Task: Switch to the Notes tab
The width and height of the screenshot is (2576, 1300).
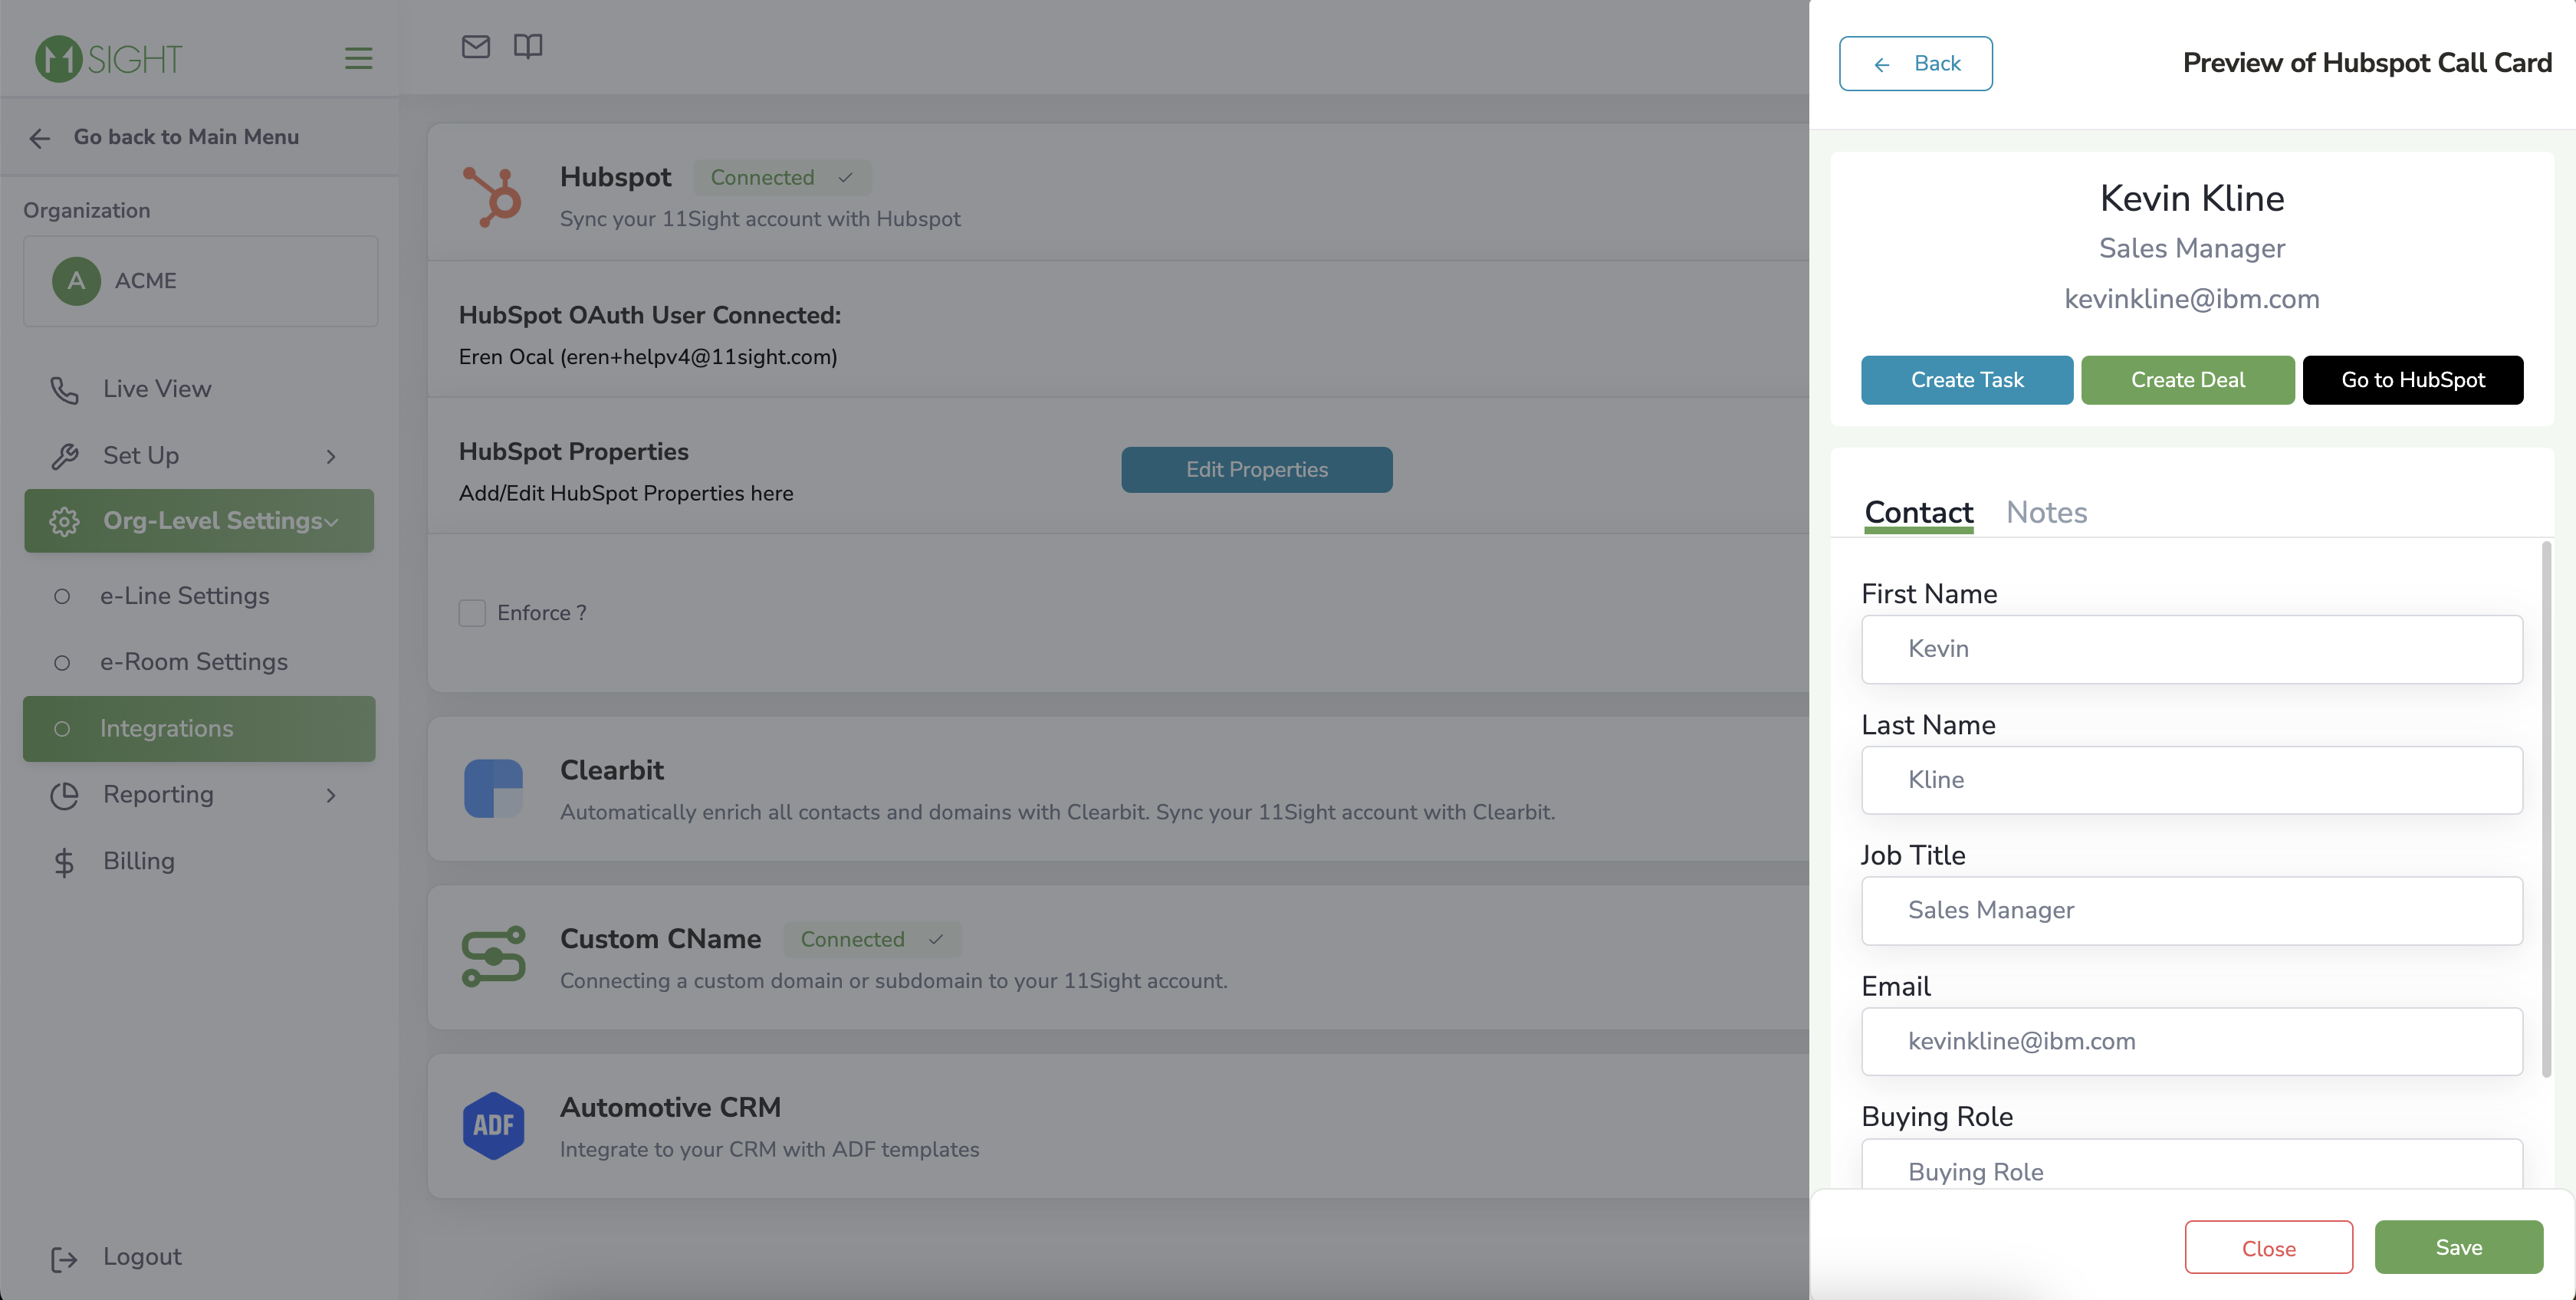Action: [2046, 512]
